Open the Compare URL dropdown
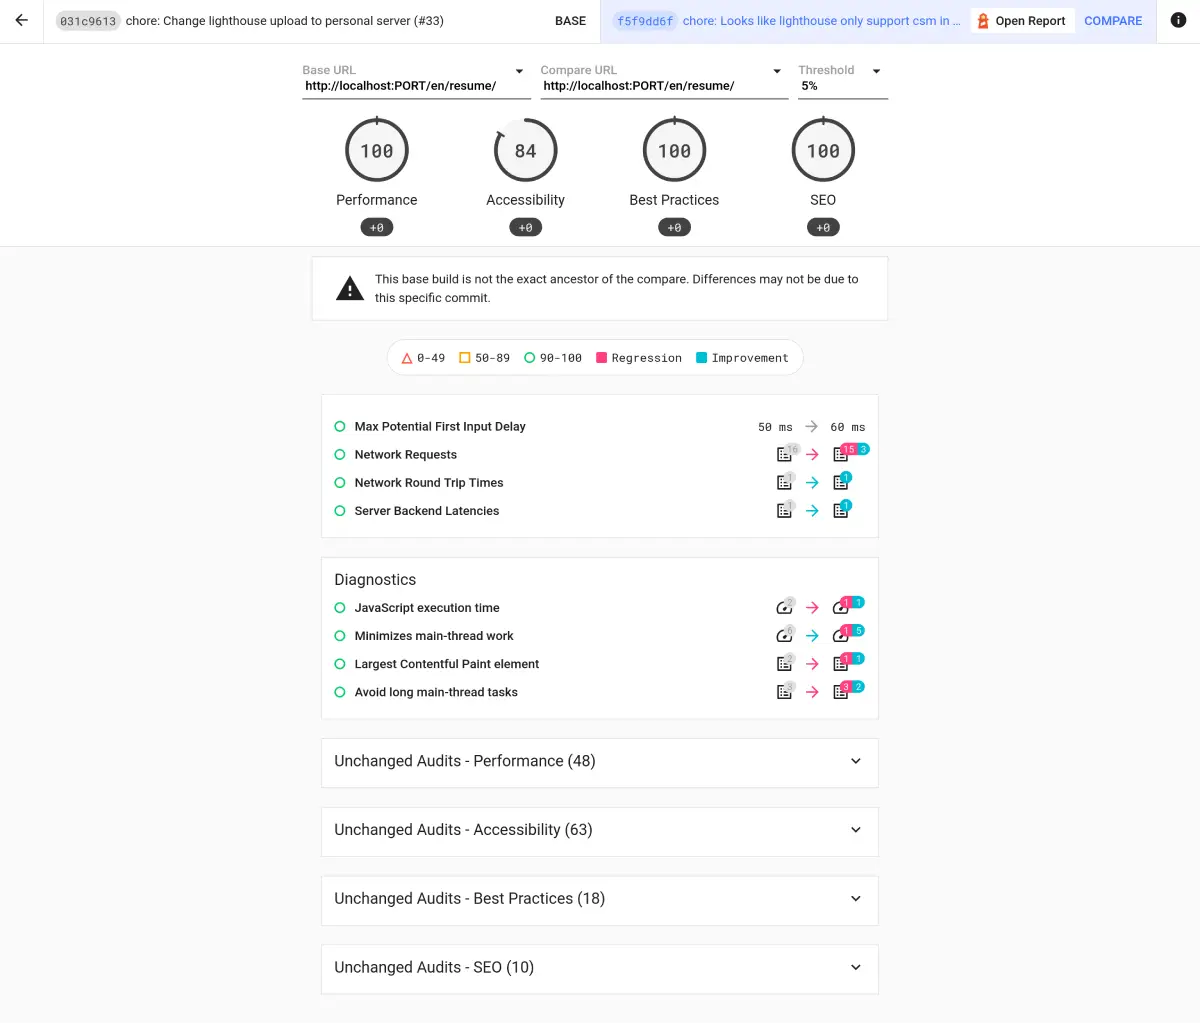The height and width of the screenshot is (1023, 1200). [x=663, y=79]
